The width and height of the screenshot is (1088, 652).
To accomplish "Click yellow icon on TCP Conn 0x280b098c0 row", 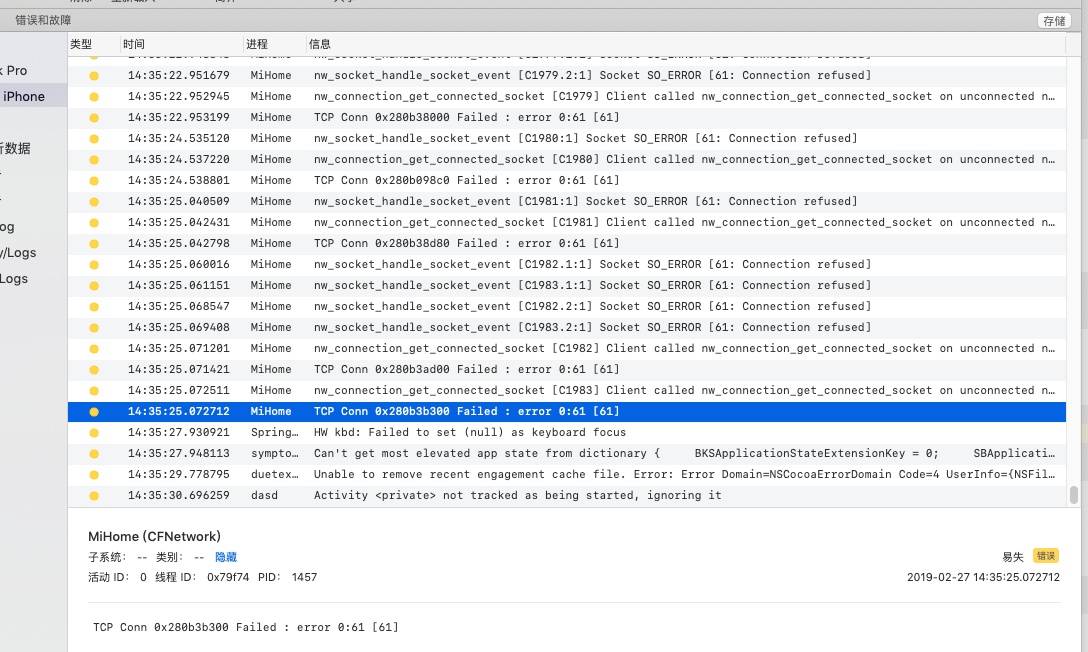I will [x=93, y=180].
